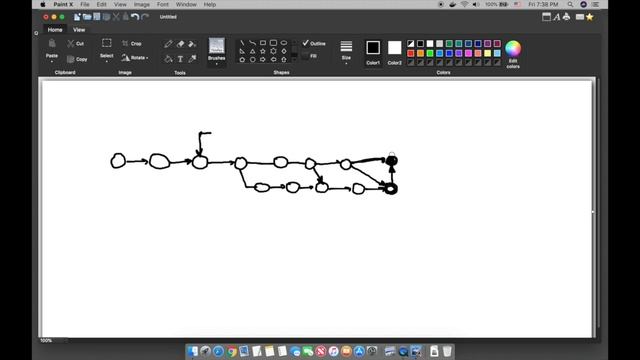Click the redo arrow icon
The image size is (640, 360).
tap(145, 17)
